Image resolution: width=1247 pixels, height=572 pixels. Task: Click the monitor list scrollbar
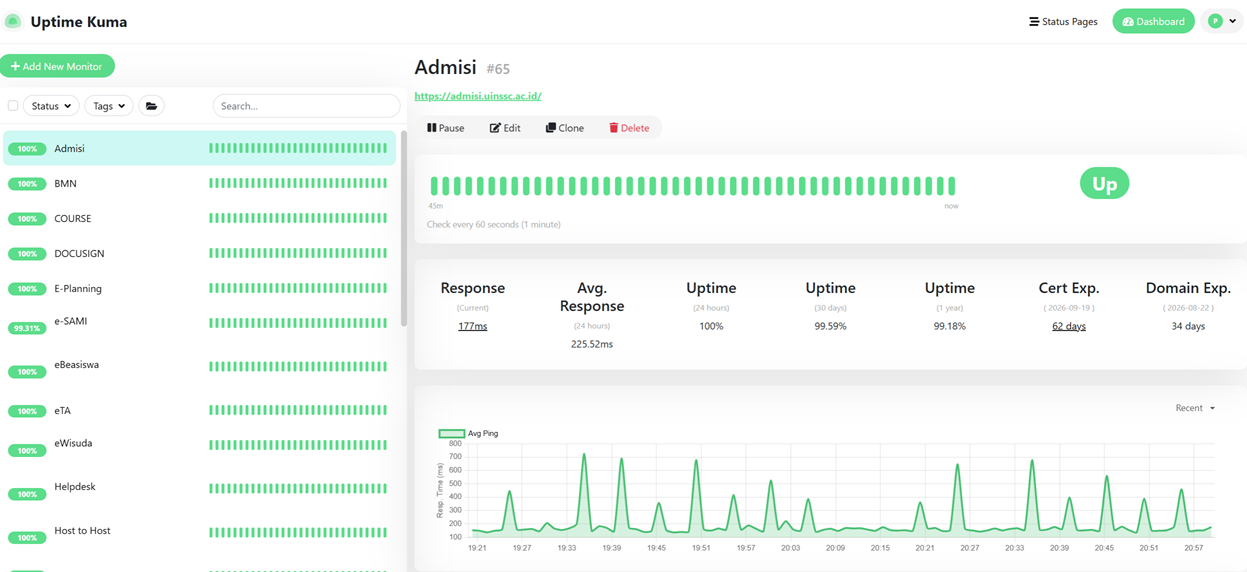(x=404, y=228)
